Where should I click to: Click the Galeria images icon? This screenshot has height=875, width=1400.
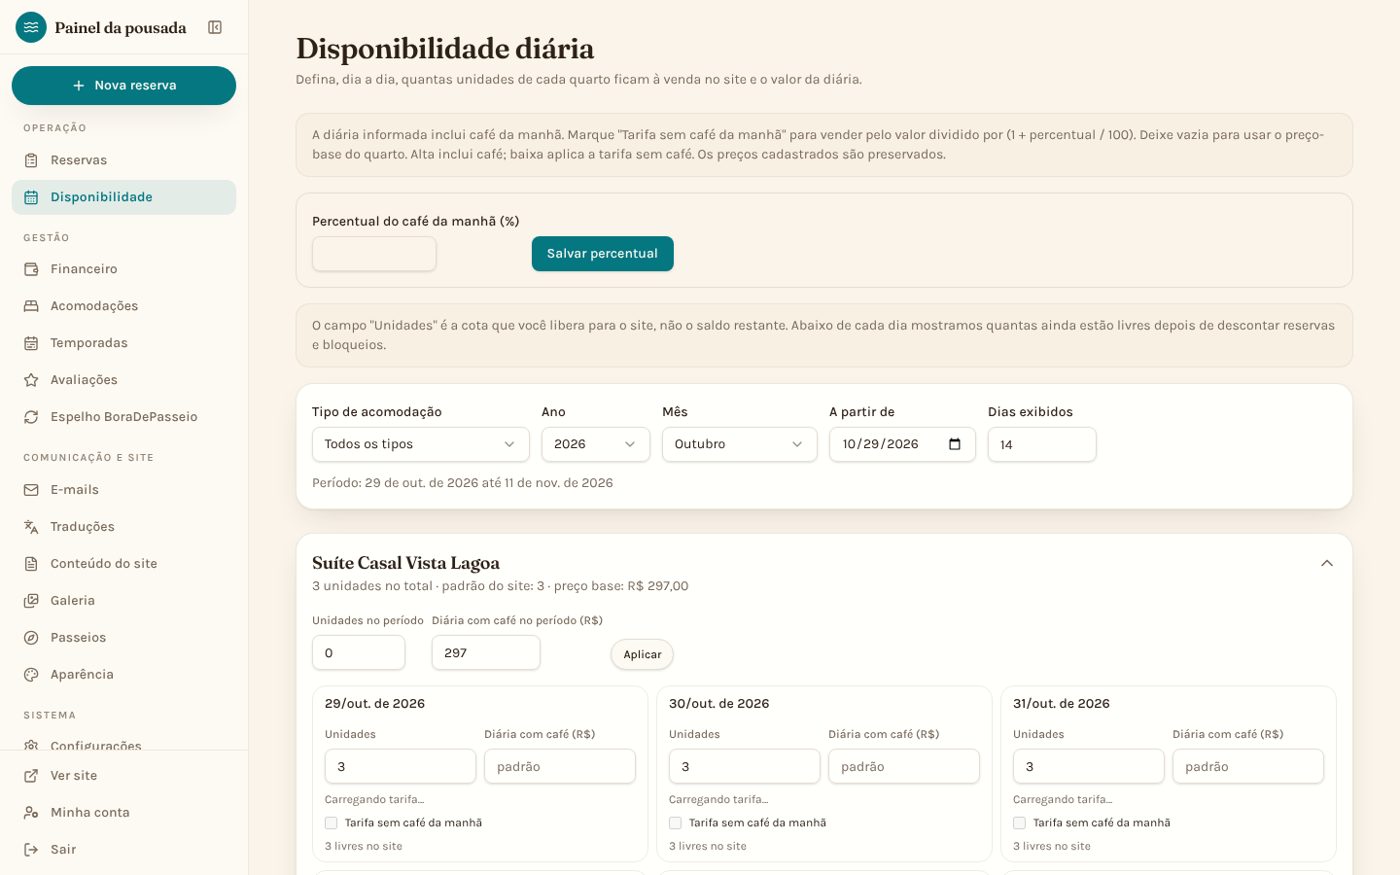tap(31, 601)
